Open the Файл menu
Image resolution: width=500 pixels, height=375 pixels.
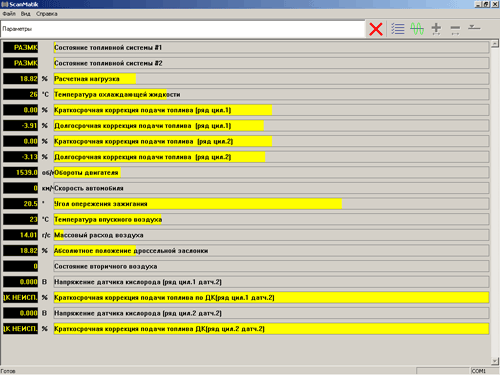coord(9,14)
